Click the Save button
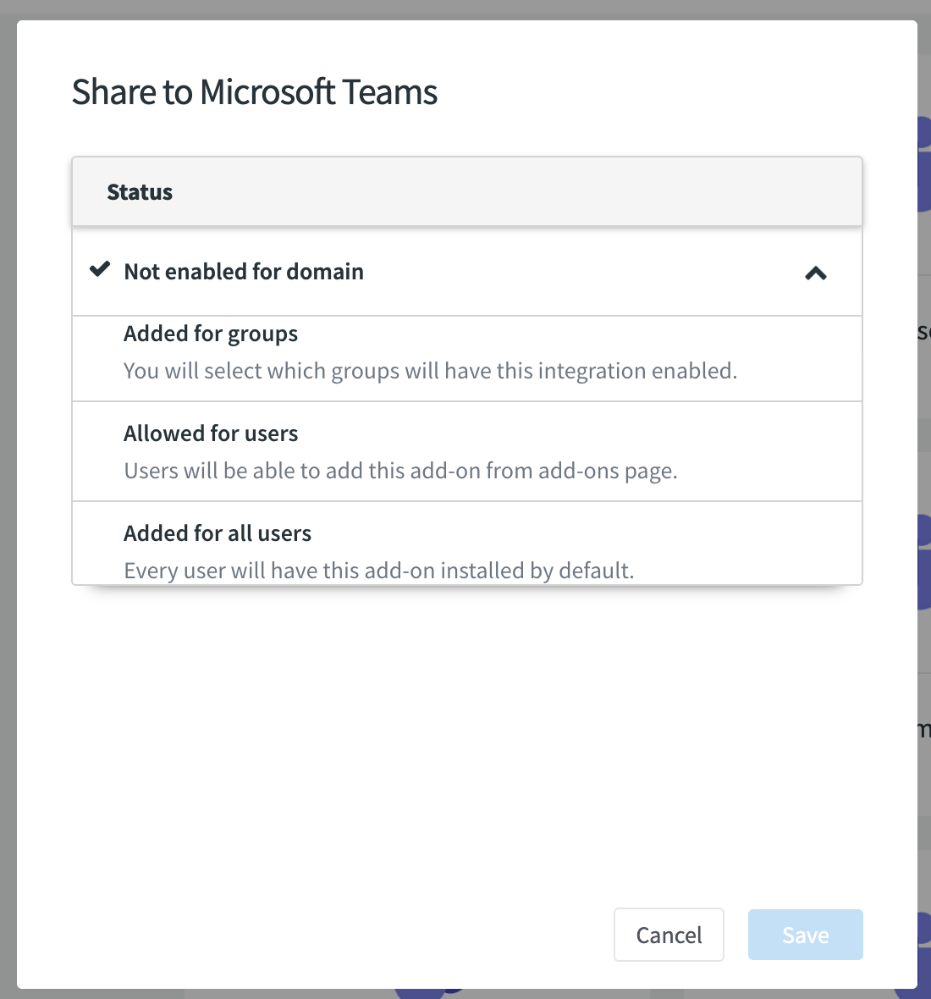This screenshot has height=999, width=931. click(x=805, y=935)
